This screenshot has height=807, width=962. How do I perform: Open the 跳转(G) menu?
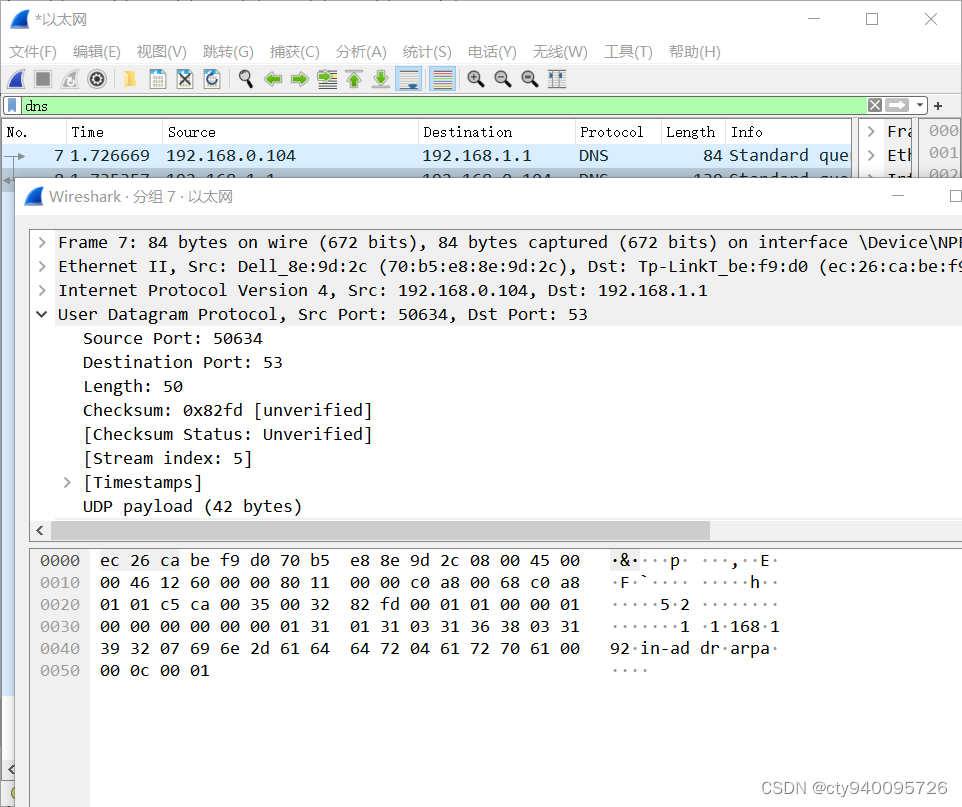[228, 52]
